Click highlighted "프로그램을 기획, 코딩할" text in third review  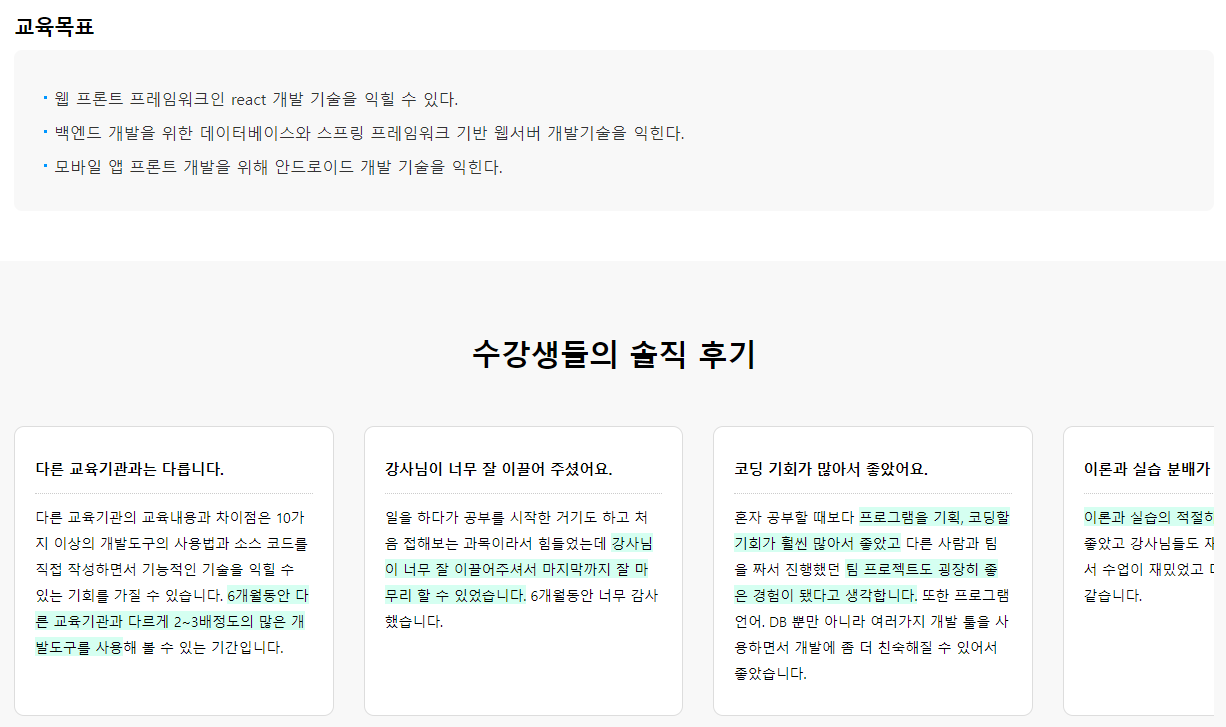click(x=934, y=518)
